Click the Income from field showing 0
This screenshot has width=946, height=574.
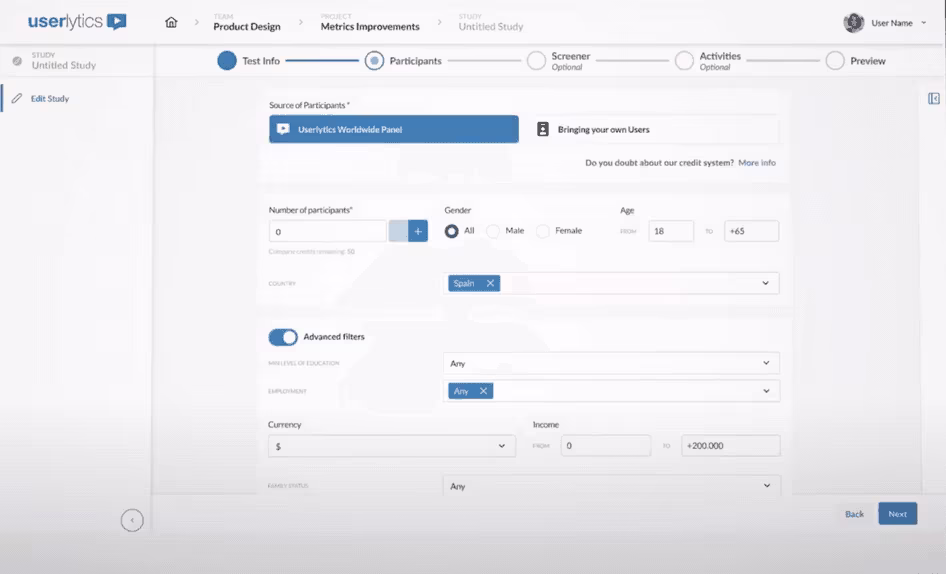click(606, 446)
